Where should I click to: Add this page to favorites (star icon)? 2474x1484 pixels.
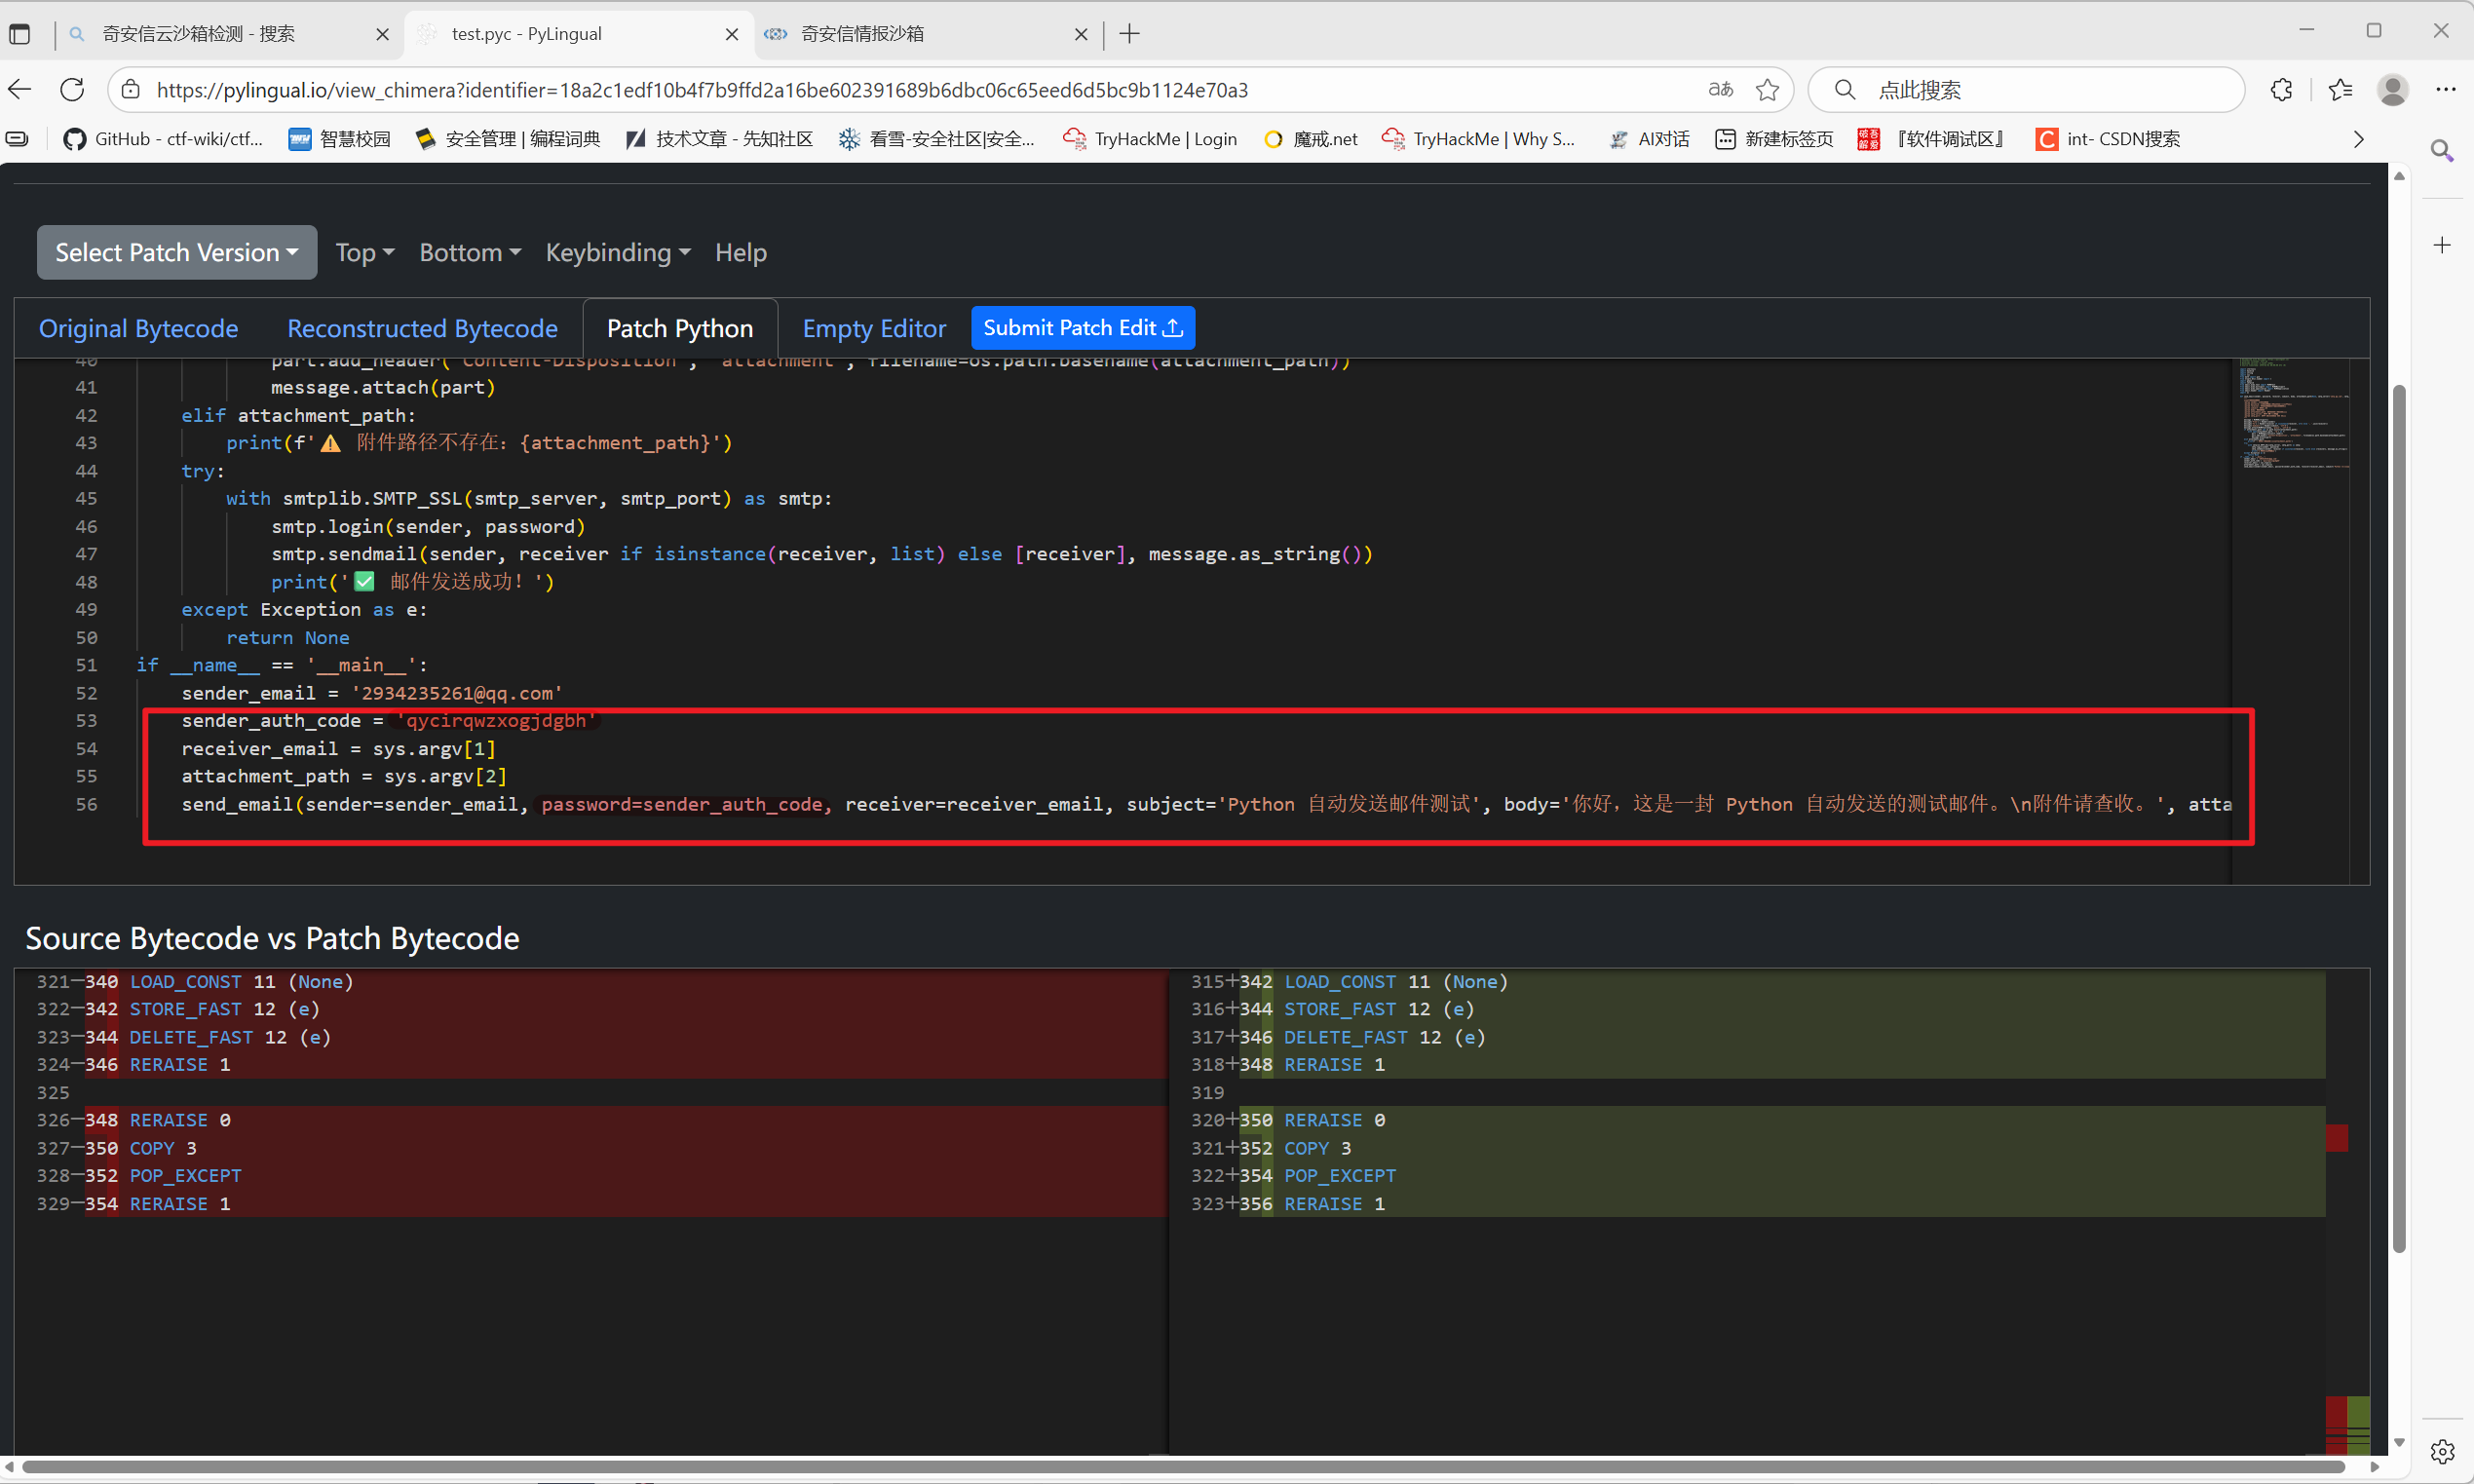pos(1767,90)
